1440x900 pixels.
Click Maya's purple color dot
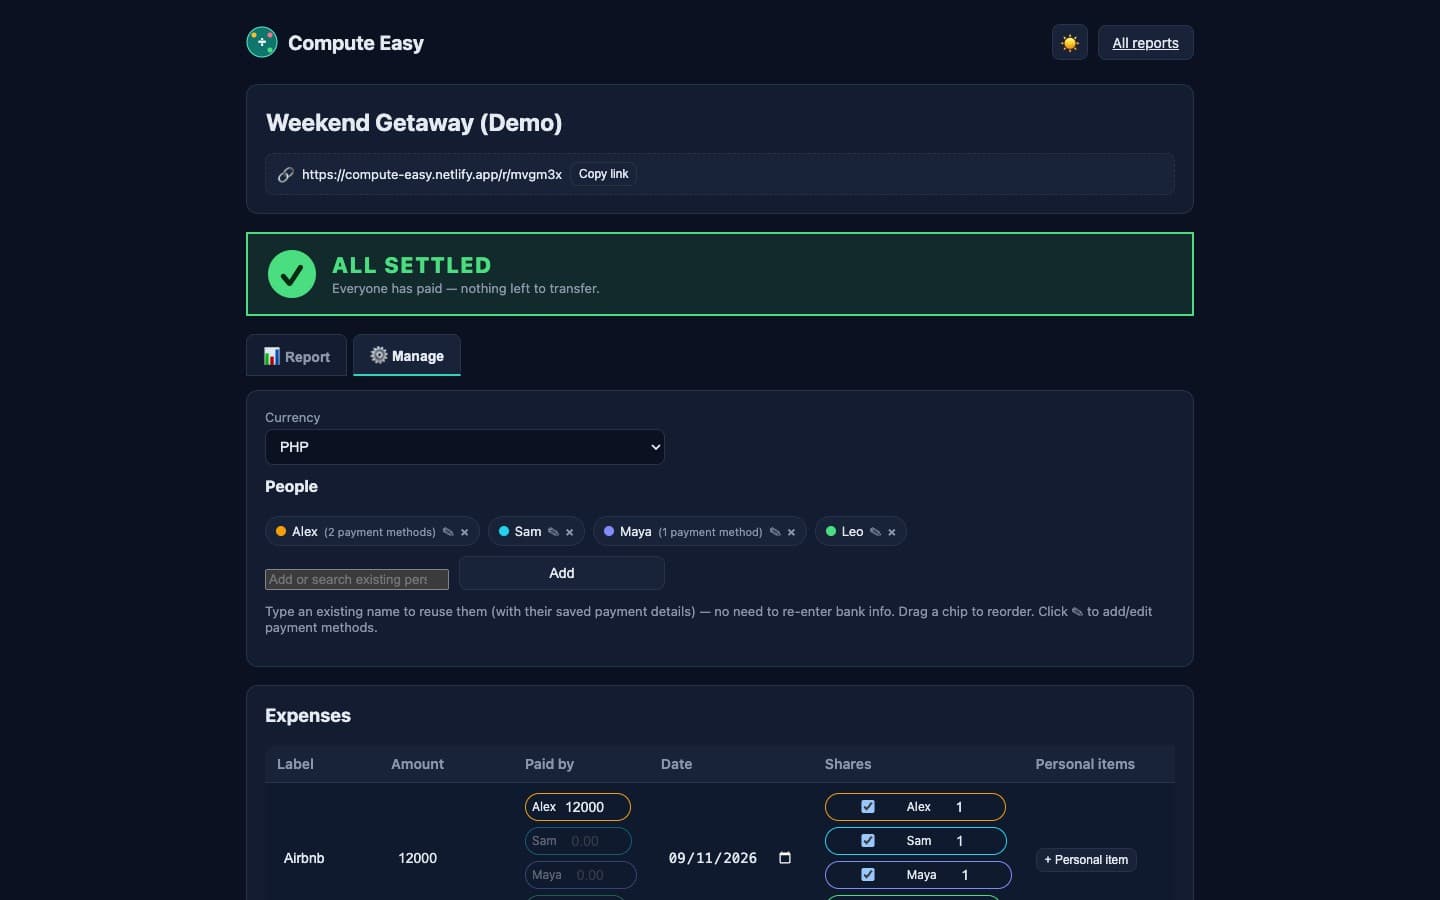pyautogui.click(x=609, y=531)
